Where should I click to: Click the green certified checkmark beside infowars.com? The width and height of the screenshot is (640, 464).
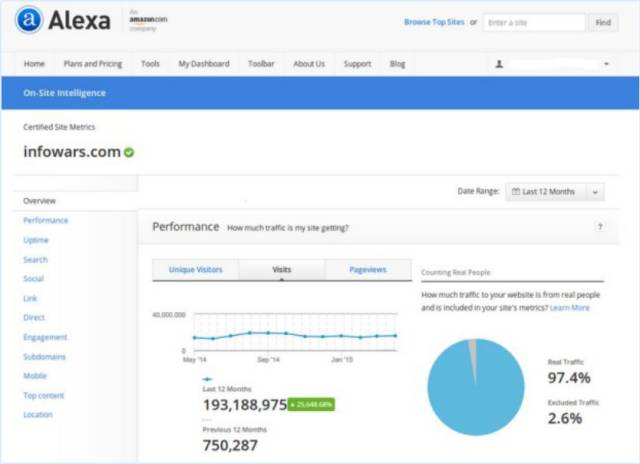point(129,152)
